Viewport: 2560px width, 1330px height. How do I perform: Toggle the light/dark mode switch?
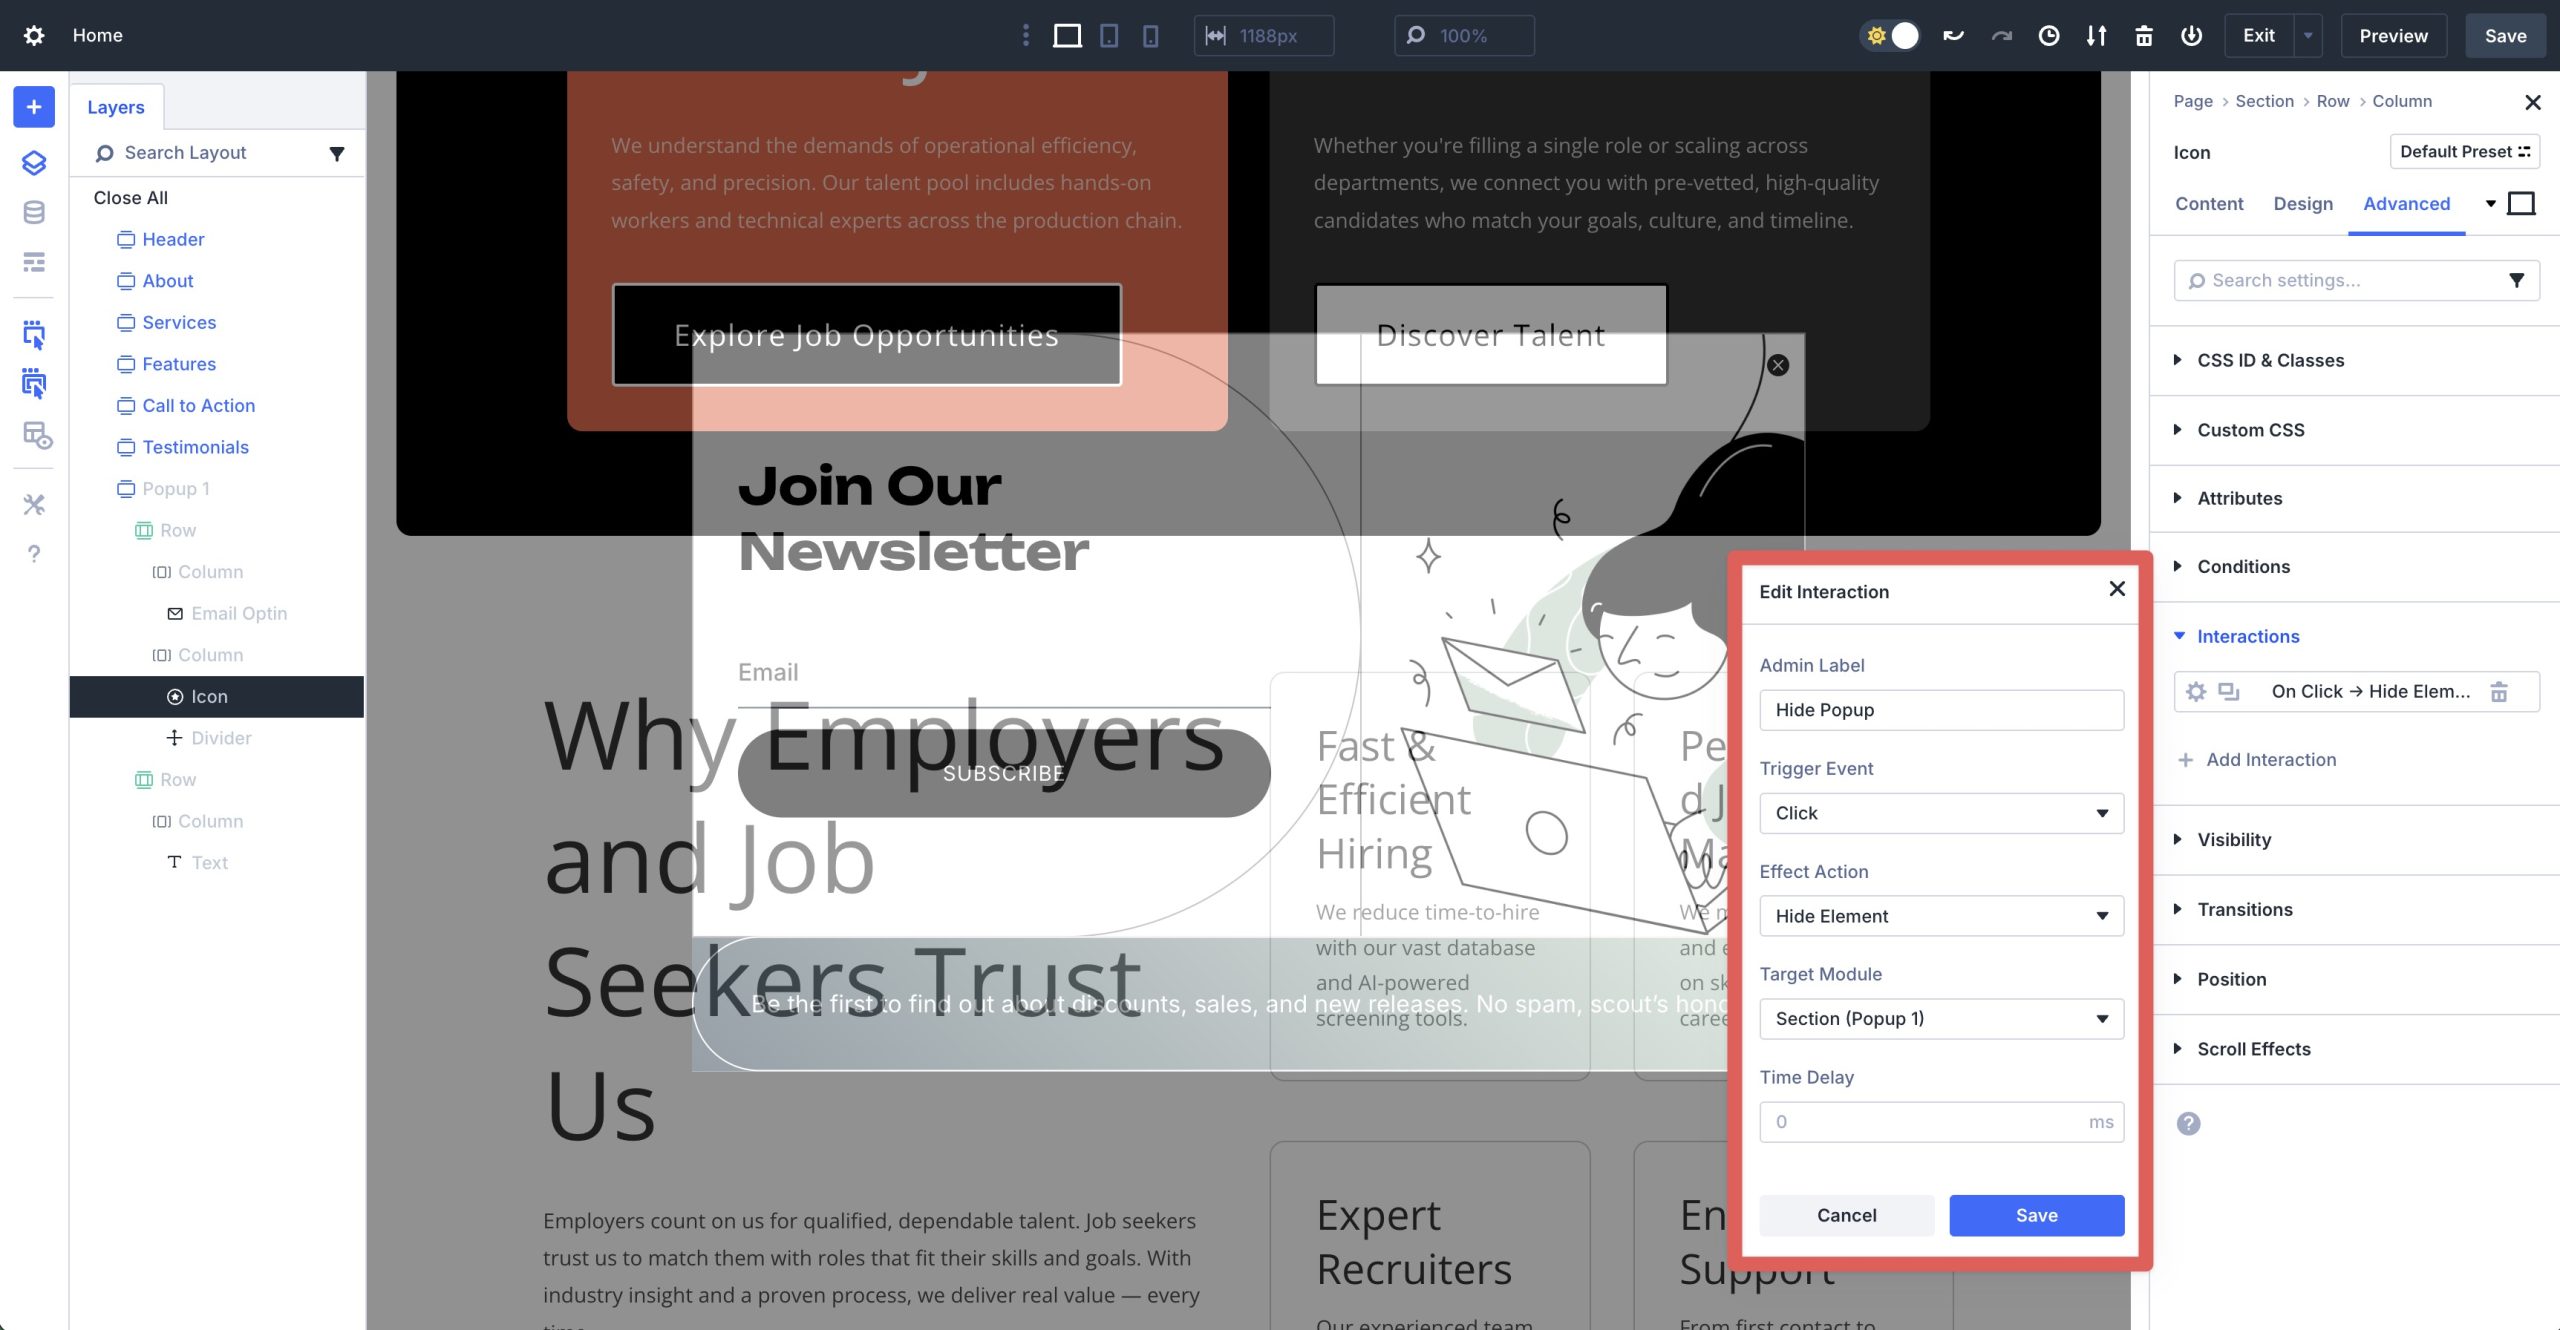[x=1891, y=35]
